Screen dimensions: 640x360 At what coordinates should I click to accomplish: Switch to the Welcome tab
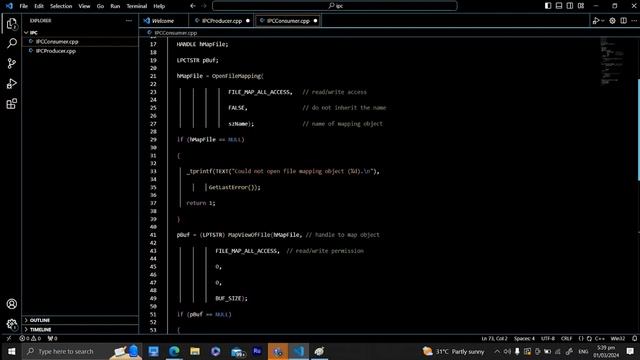tap(163, 21)
